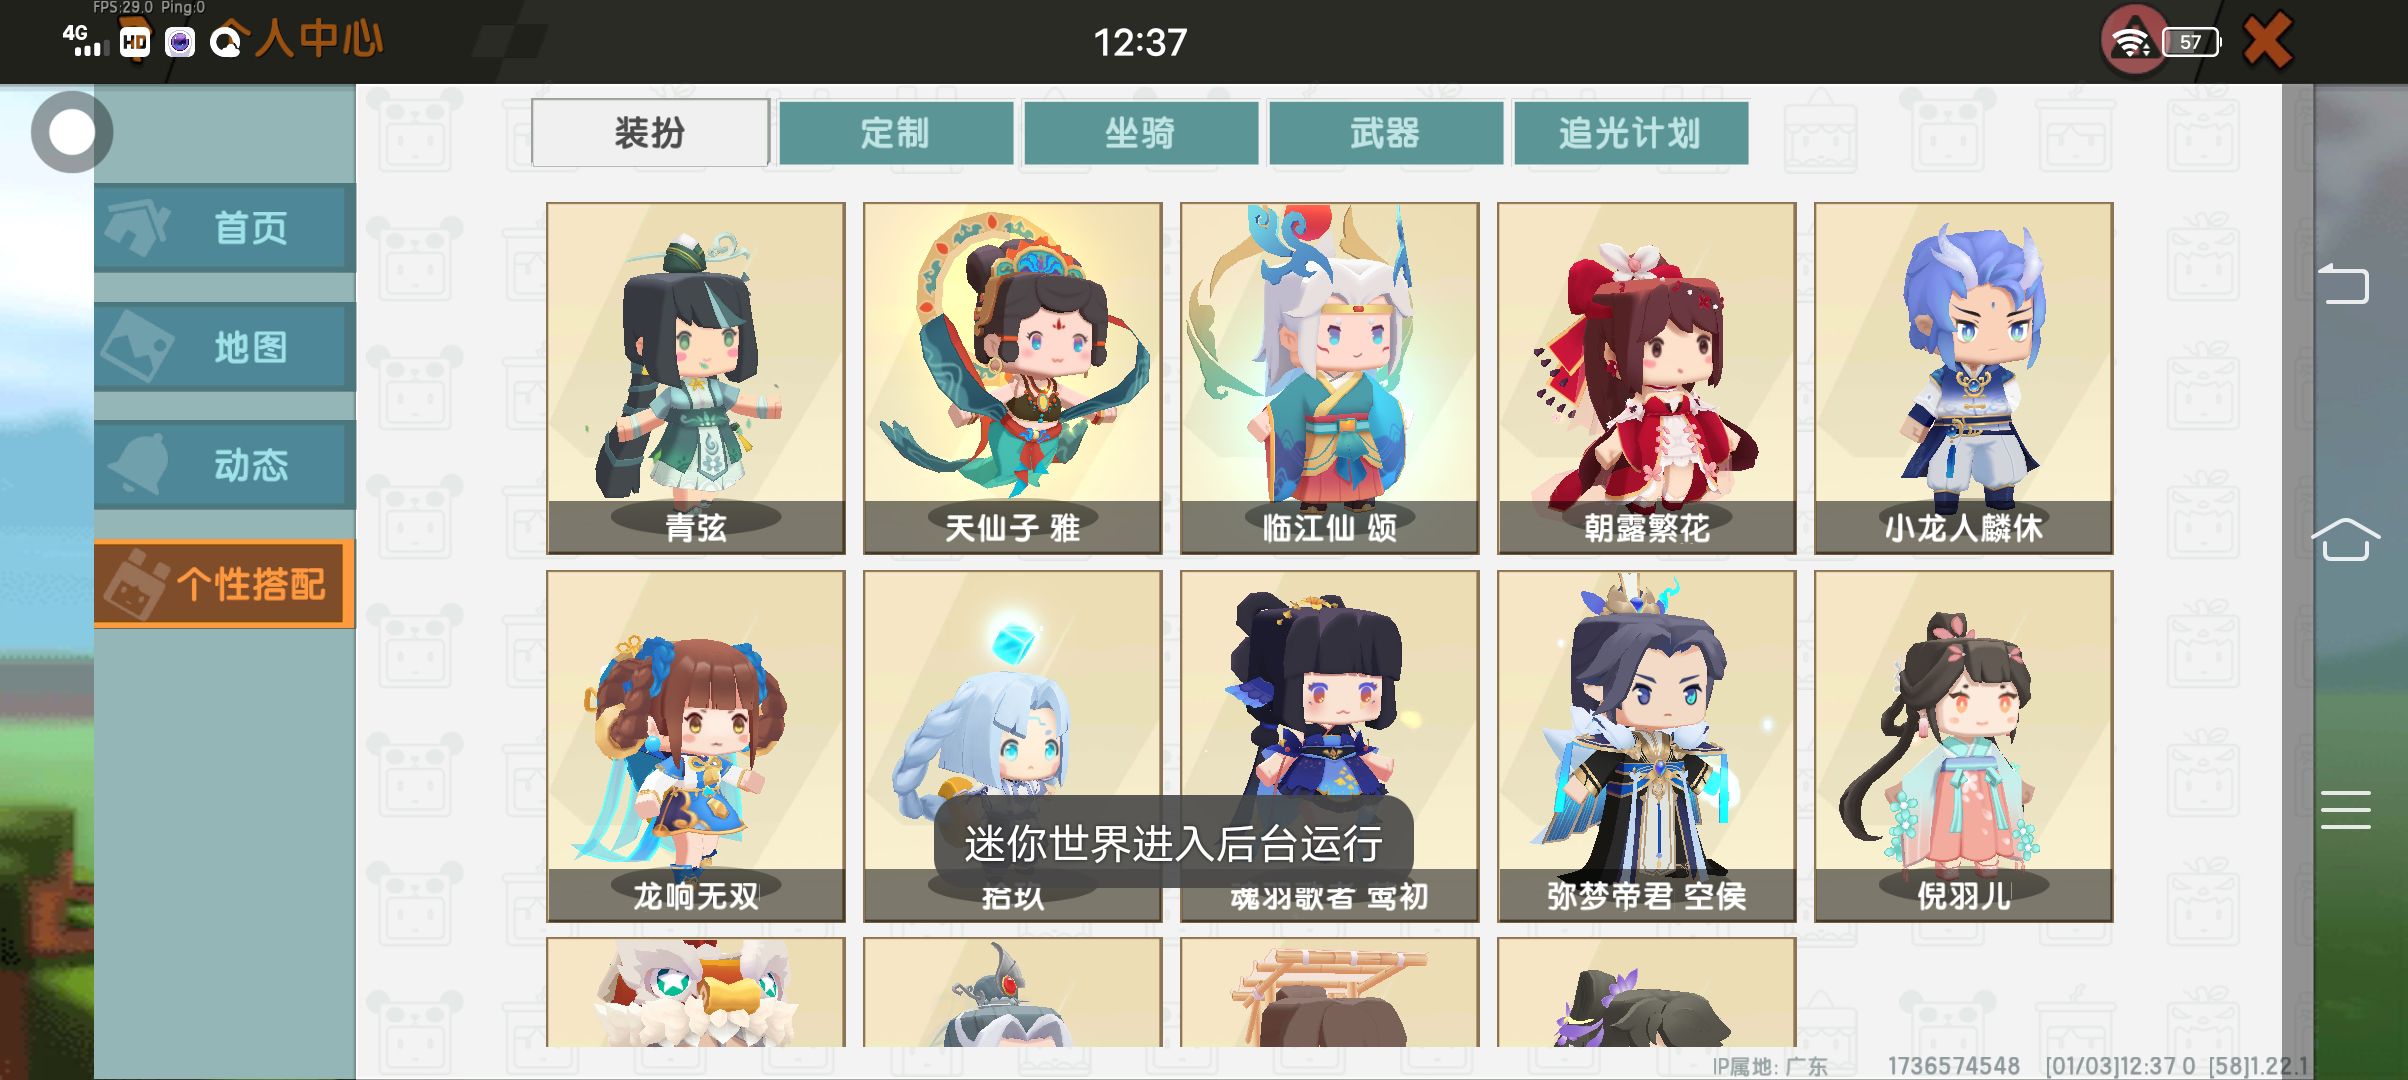Open the 追光计划 tab

click(1631, 133)
